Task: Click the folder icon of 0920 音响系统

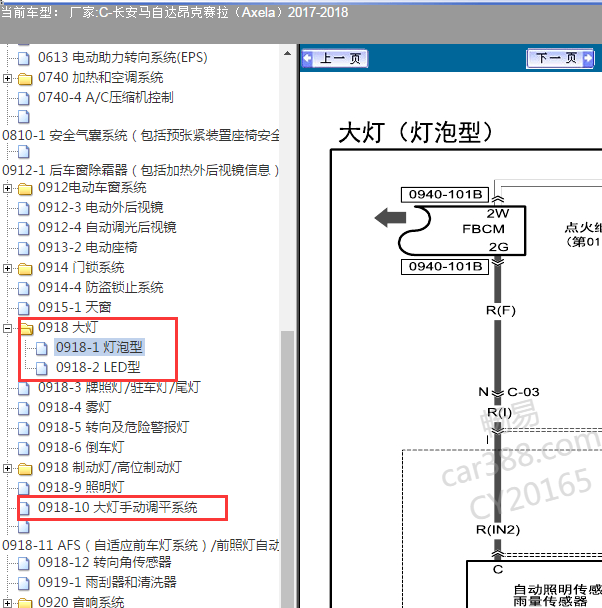Action: pyautogui.click(x=25, y=603)
